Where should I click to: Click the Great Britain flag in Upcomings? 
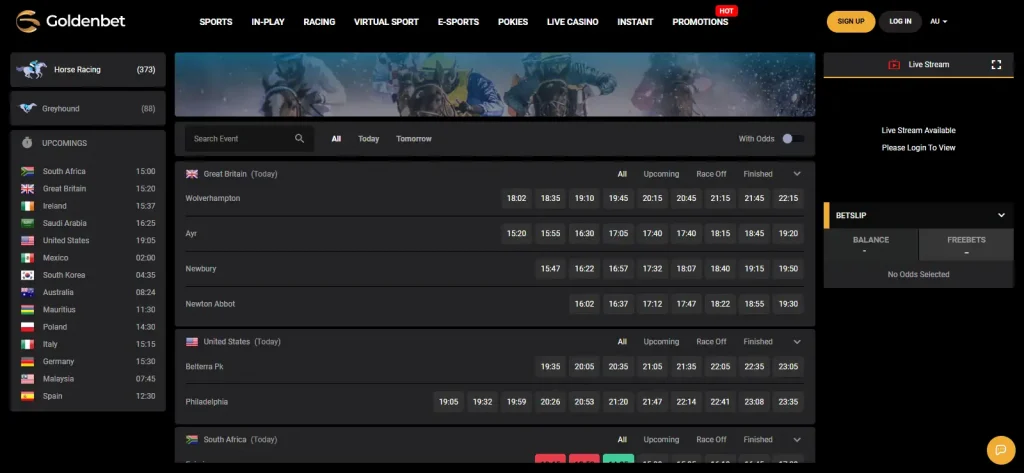coord(27,189)
